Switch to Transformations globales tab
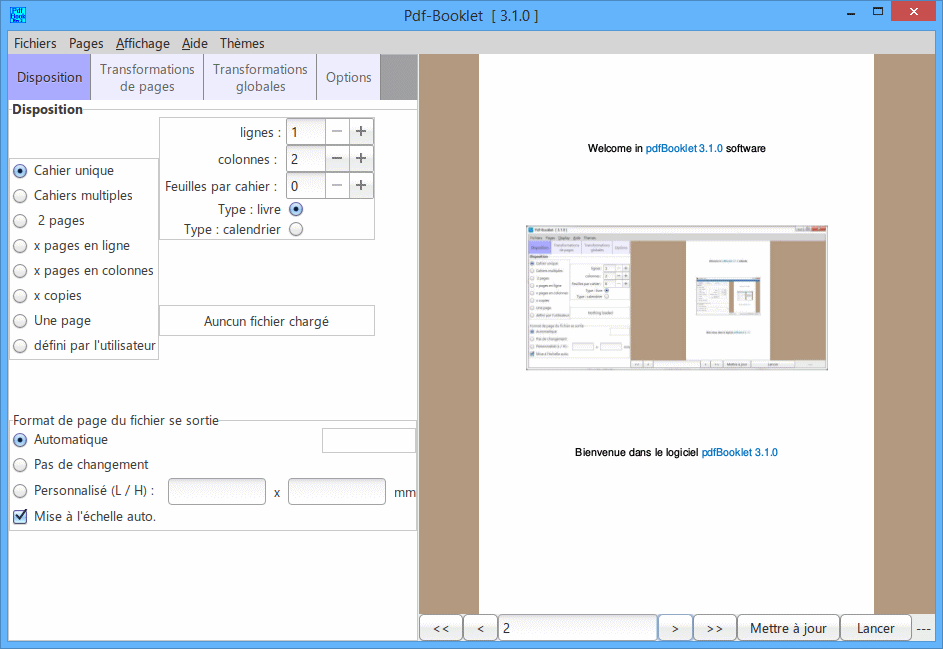This screenshot has height=649, width=943. tap(260, 77)
